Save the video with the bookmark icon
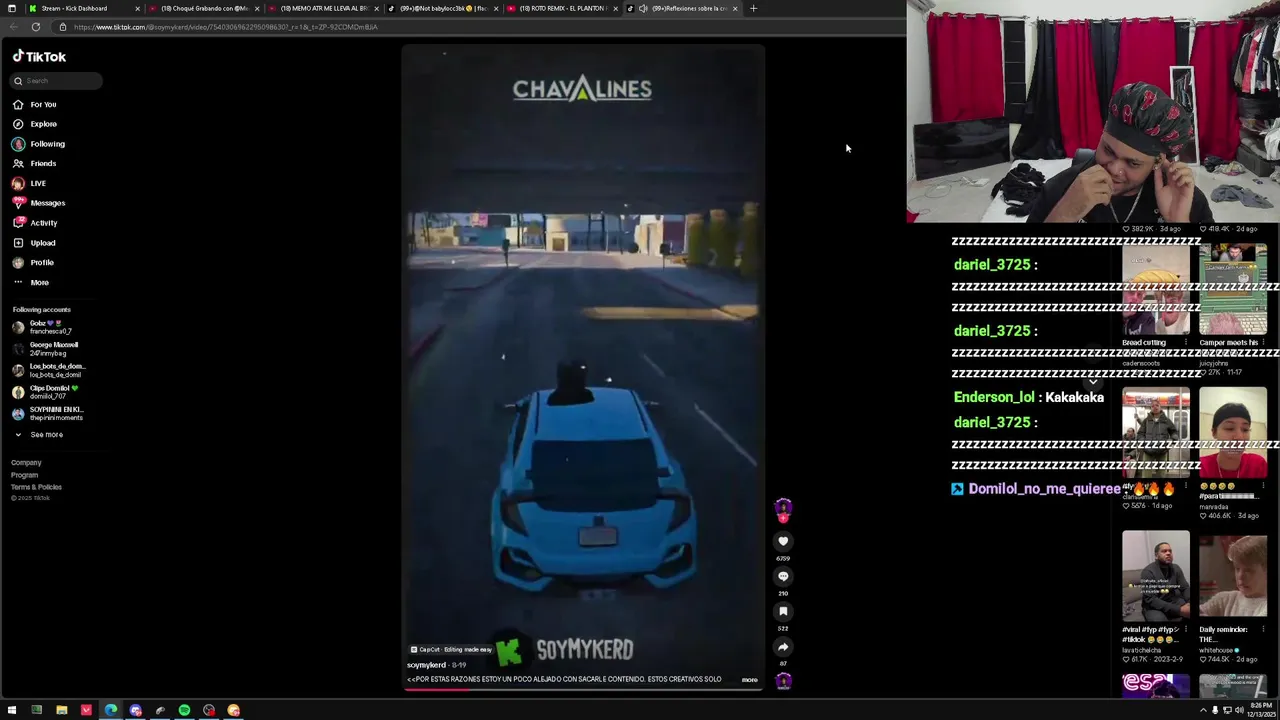The width and height of the screenshot is (1280, 720). [x=783, y=611]
